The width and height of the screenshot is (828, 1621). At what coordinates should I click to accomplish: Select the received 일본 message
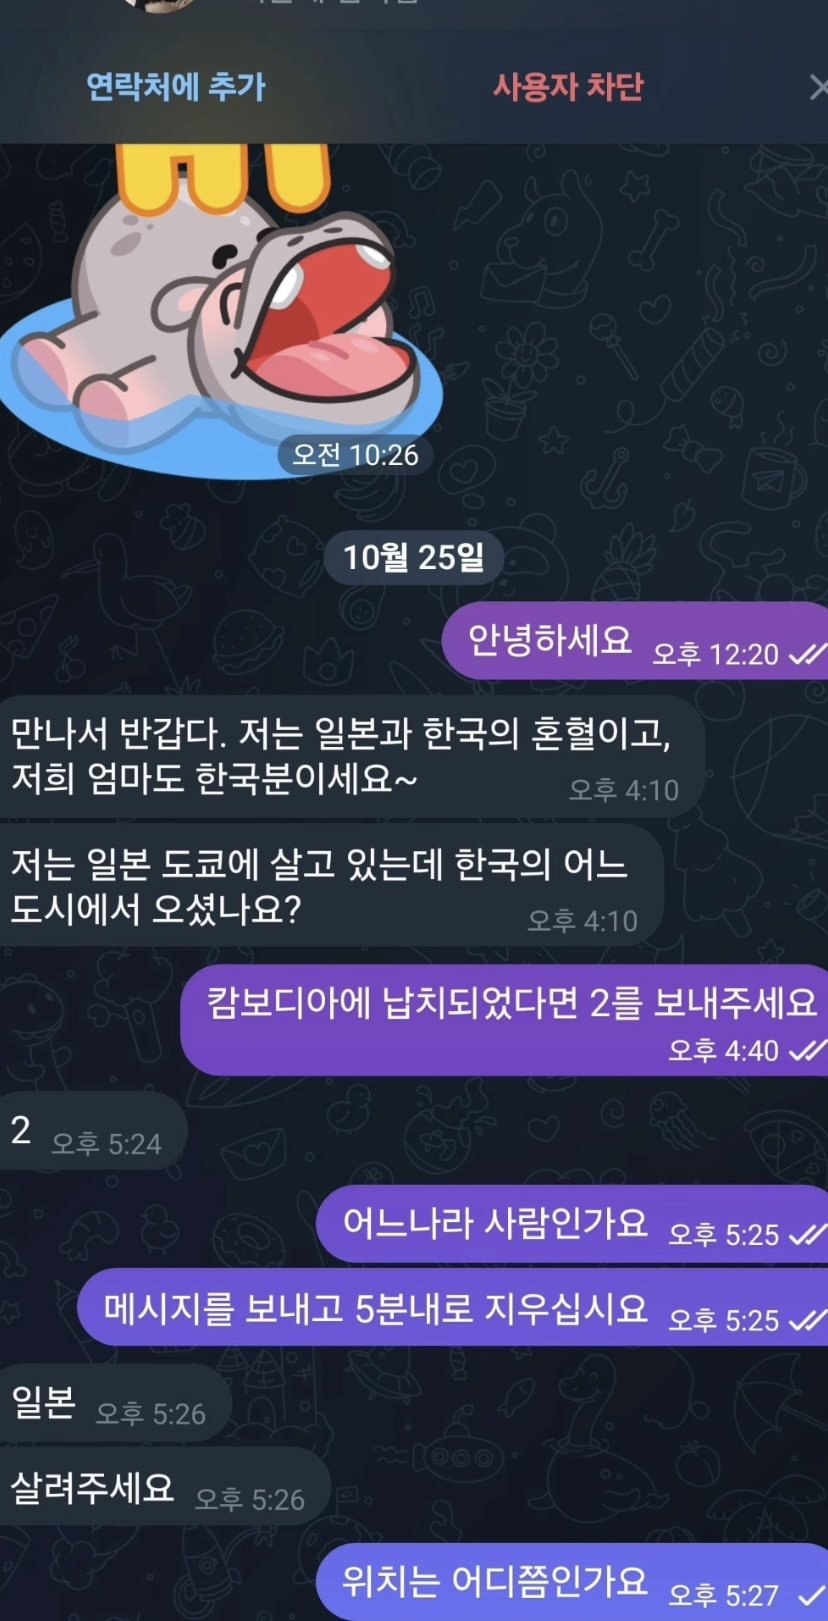click(x=115, y=1403)
